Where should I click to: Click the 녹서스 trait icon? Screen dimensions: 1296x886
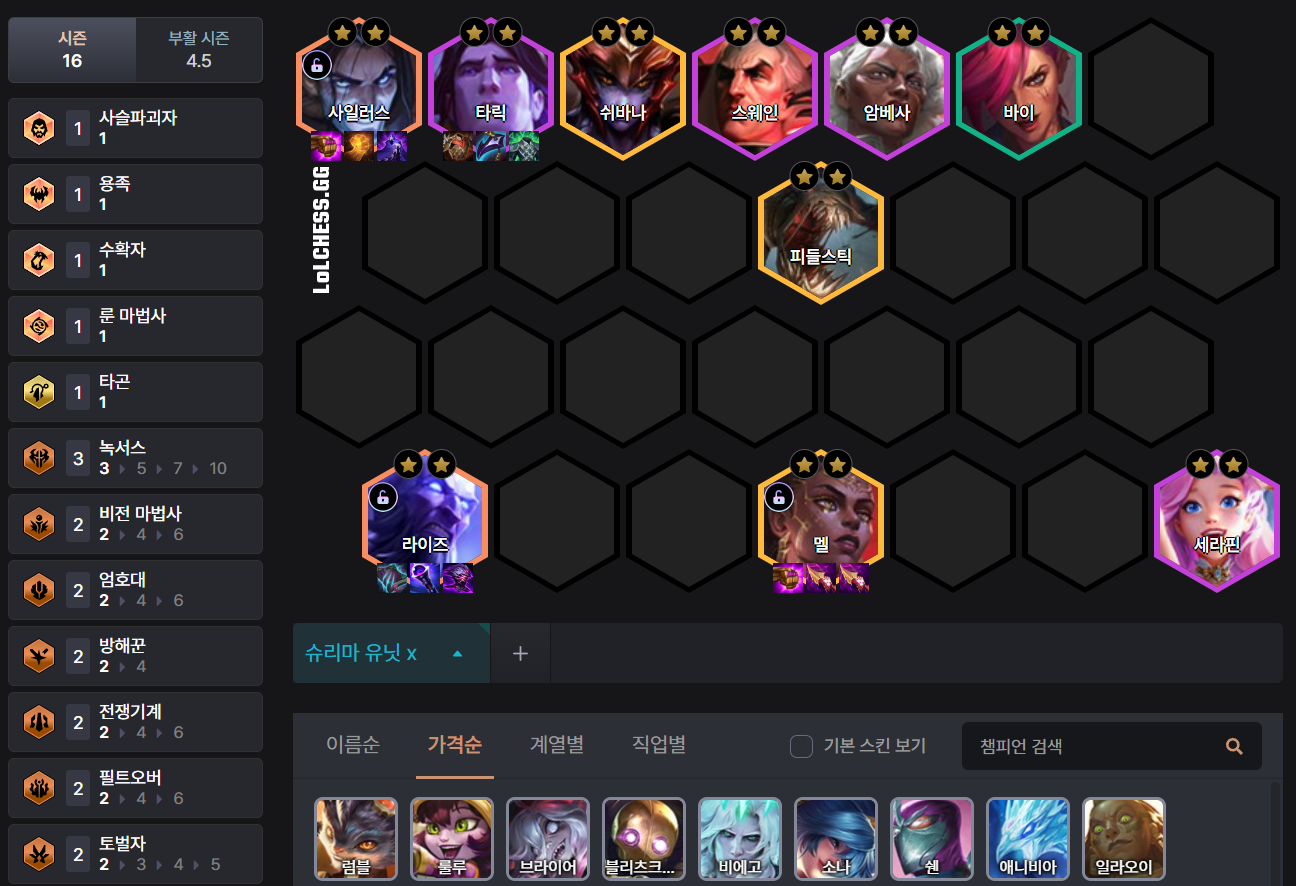(39, 458)
